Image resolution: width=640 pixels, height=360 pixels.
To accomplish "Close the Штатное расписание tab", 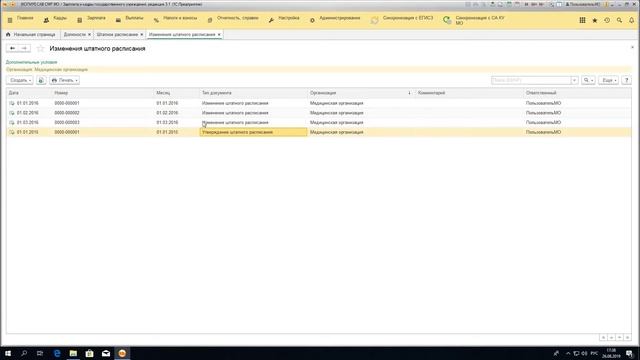I will pyautogui.click(x=142, y=35).
